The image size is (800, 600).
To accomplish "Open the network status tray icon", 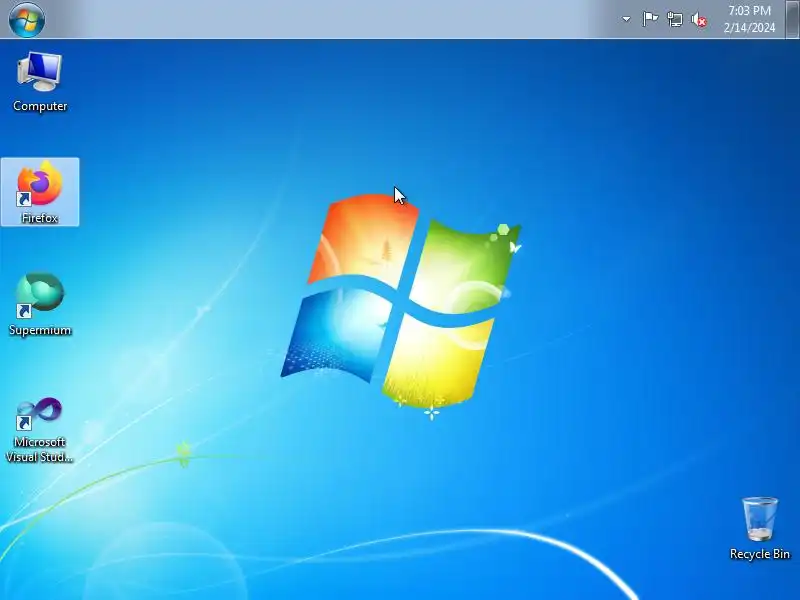I will pos(675,20).
